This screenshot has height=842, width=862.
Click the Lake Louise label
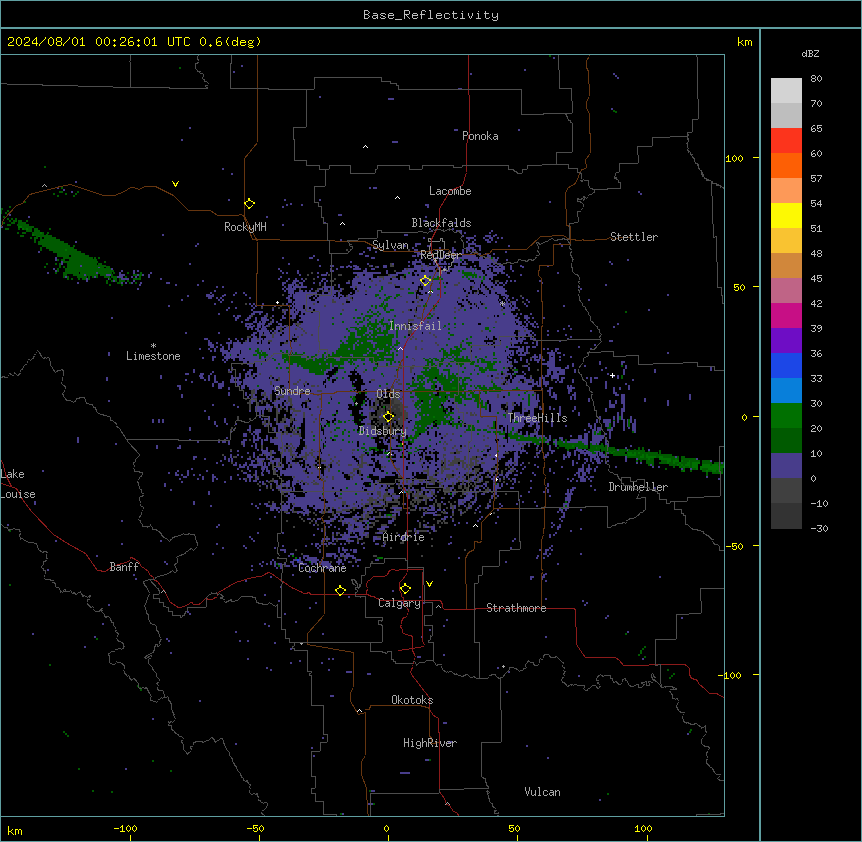click(x=18, y=484)
